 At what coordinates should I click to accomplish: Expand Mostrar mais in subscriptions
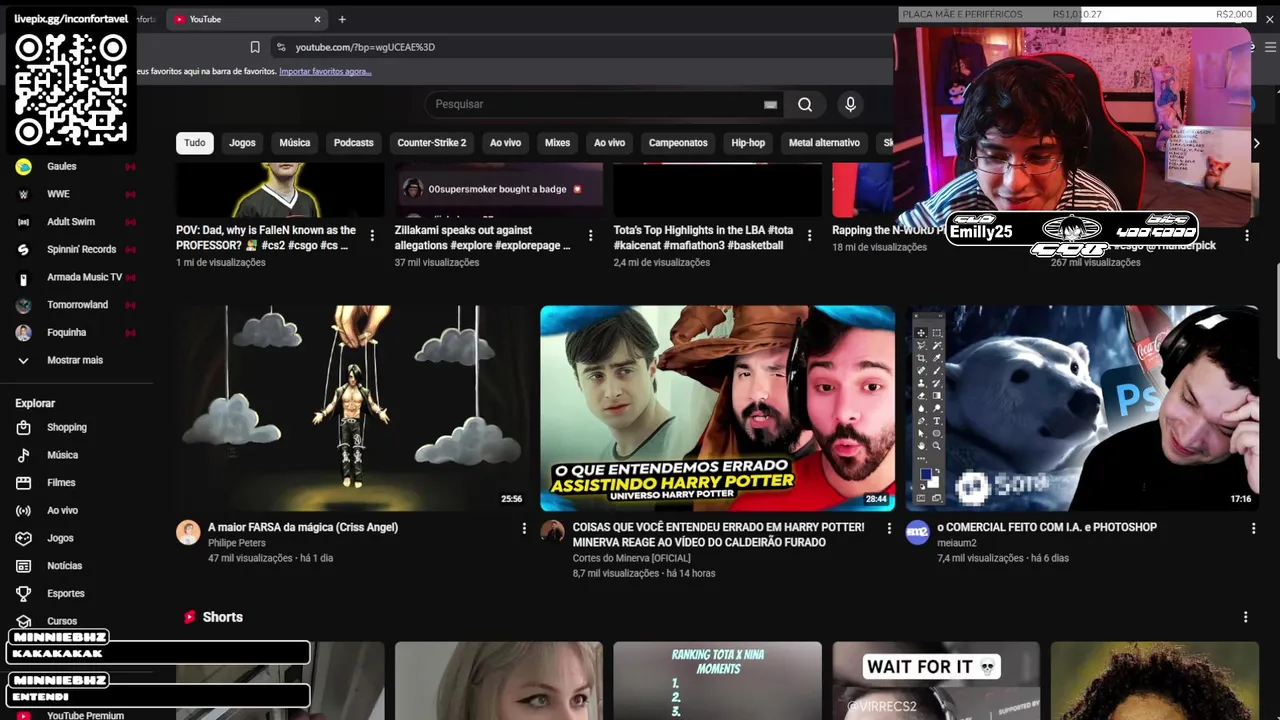pyautogui.click(x=76, y=360)
